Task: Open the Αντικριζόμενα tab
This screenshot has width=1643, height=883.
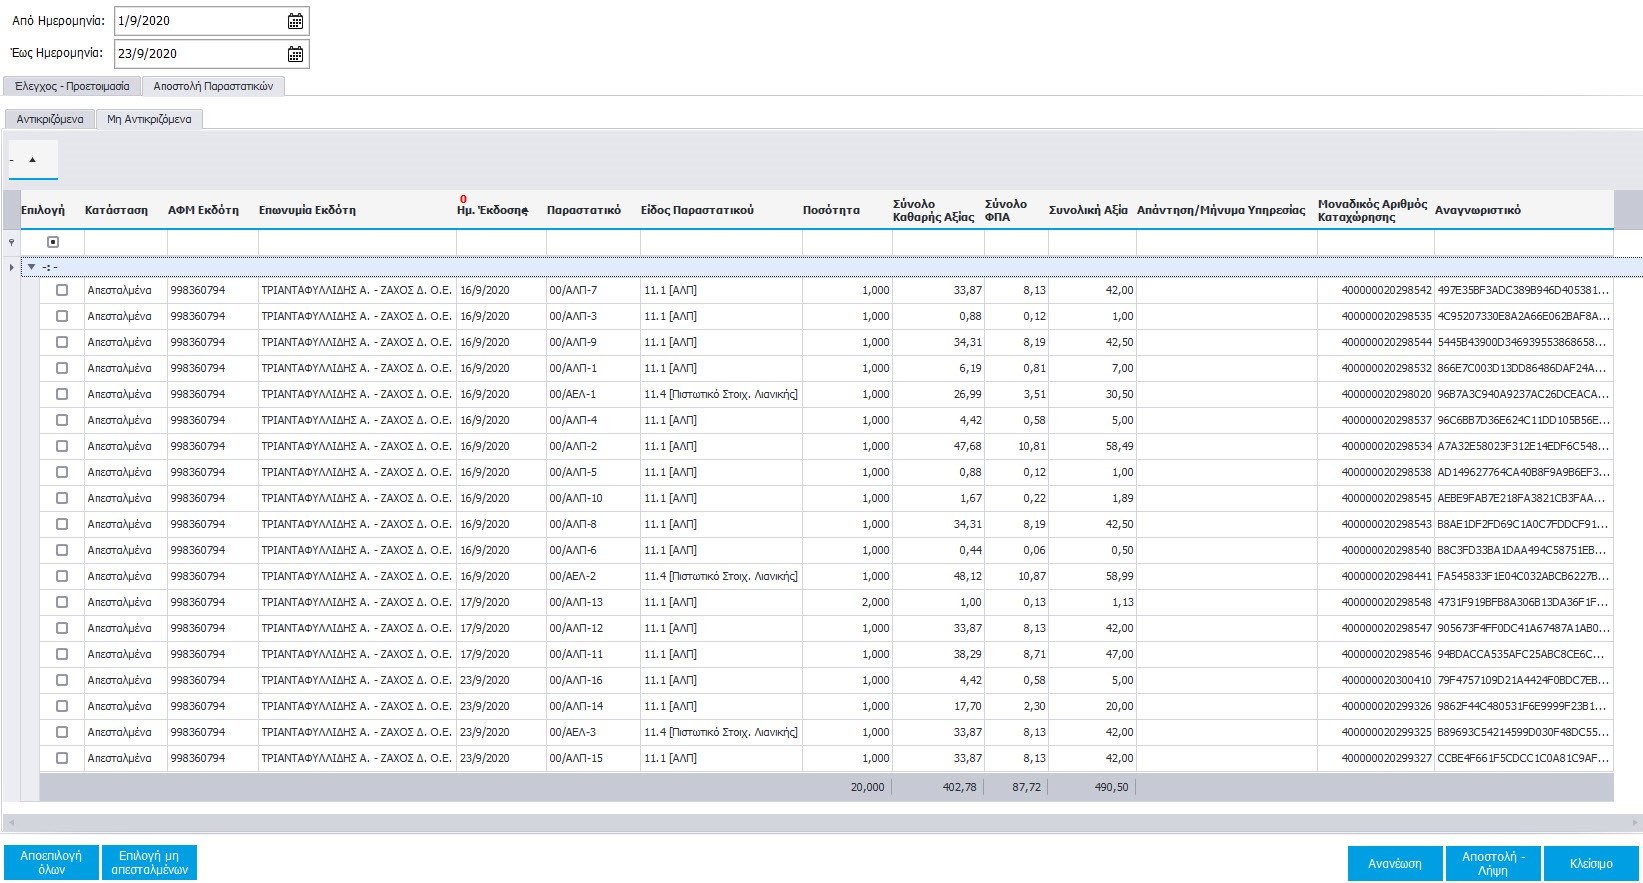Action: 50,119
